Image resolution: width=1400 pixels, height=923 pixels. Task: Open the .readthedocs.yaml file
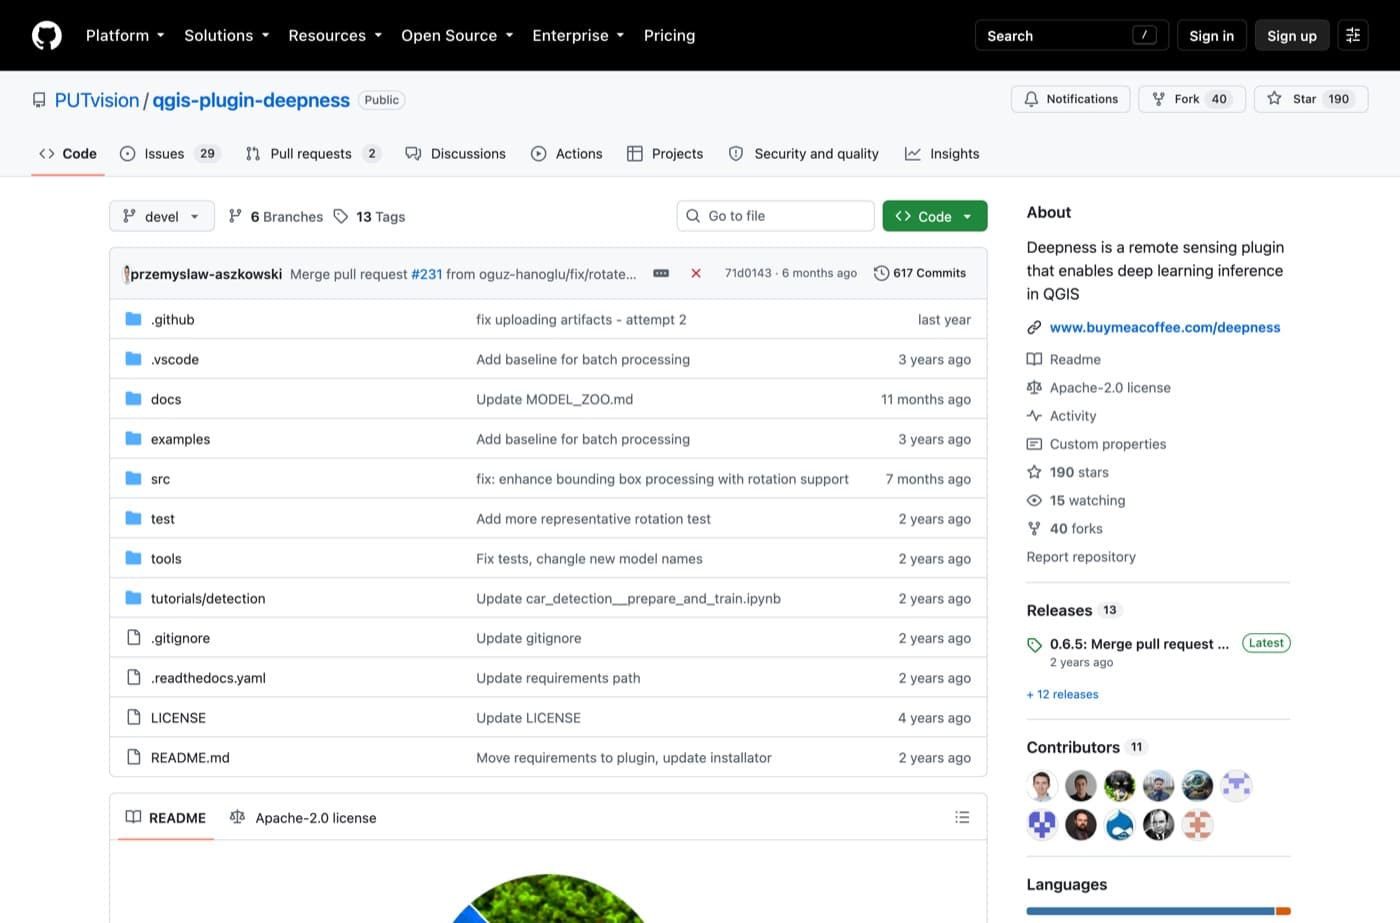coord(208,678)
